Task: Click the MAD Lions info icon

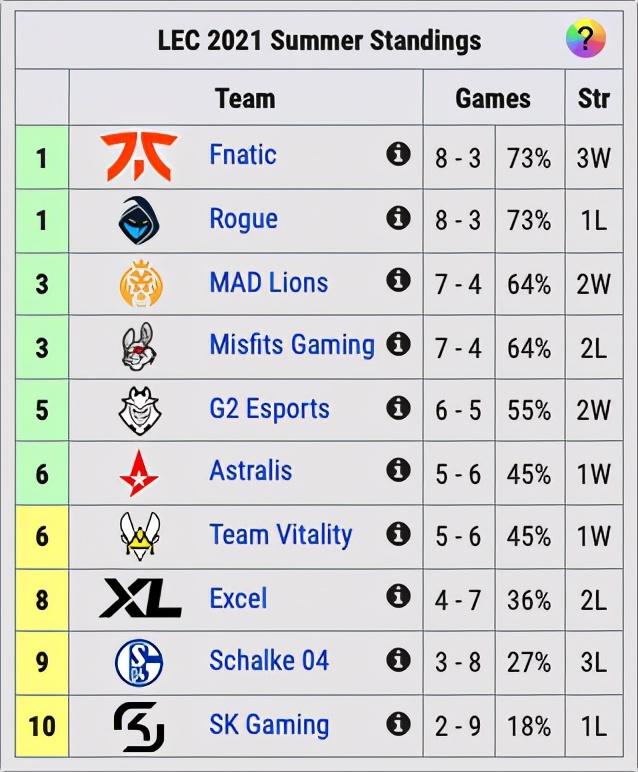Action: pyautogui.click(x=398, y=281)
